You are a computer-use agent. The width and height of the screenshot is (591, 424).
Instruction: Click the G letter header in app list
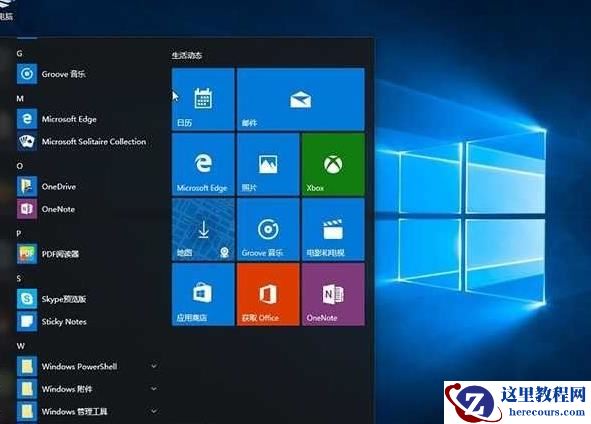point(20,54)
